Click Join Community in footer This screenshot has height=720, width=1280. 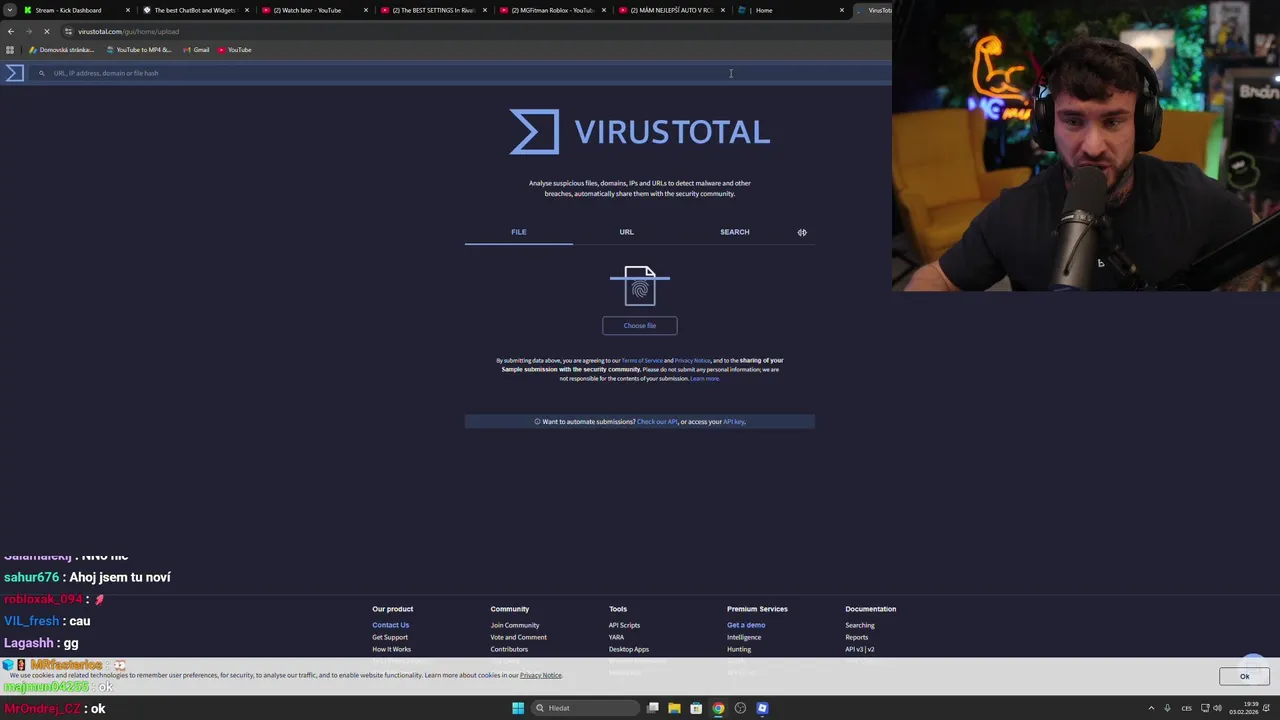[515, 625]
